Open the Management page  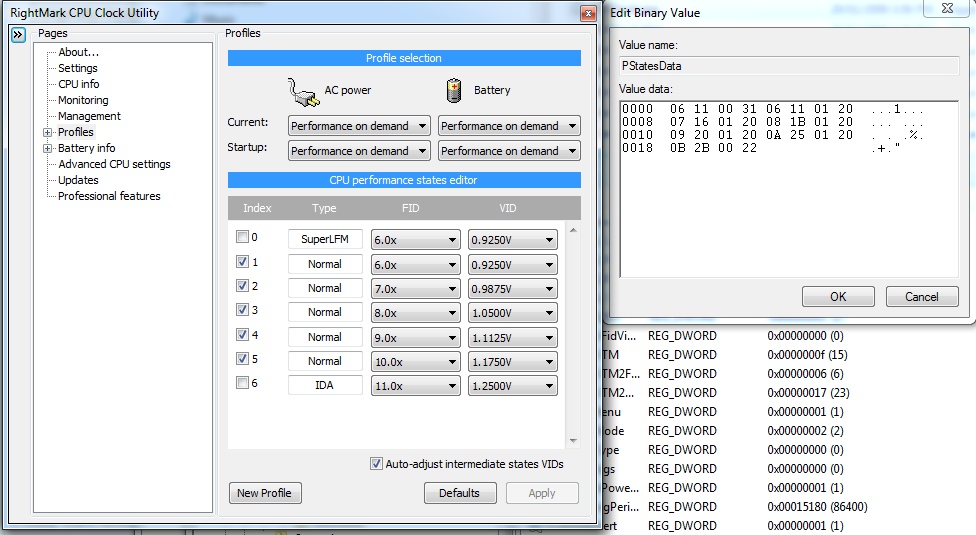click(89, 116)
